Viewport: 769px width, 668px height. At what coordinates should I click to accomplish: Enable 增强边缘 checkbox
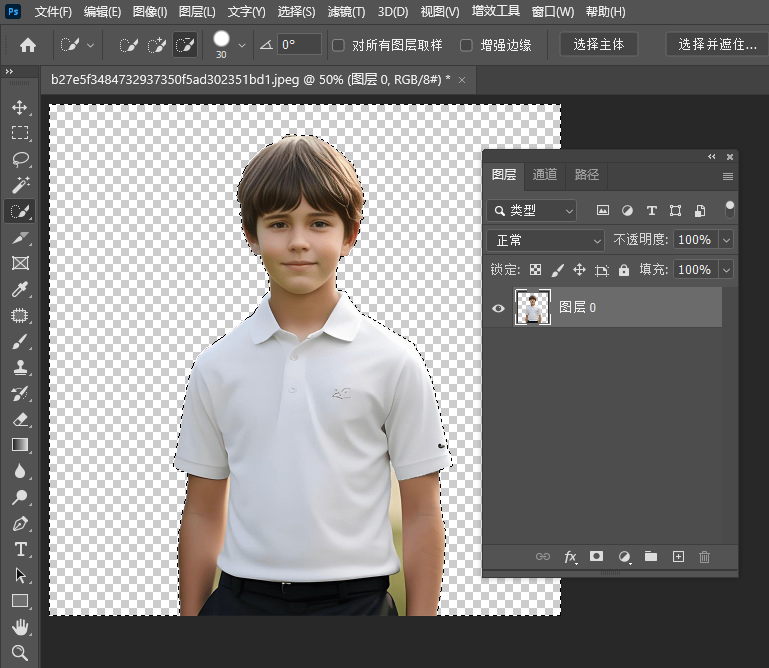click(466, 46)
